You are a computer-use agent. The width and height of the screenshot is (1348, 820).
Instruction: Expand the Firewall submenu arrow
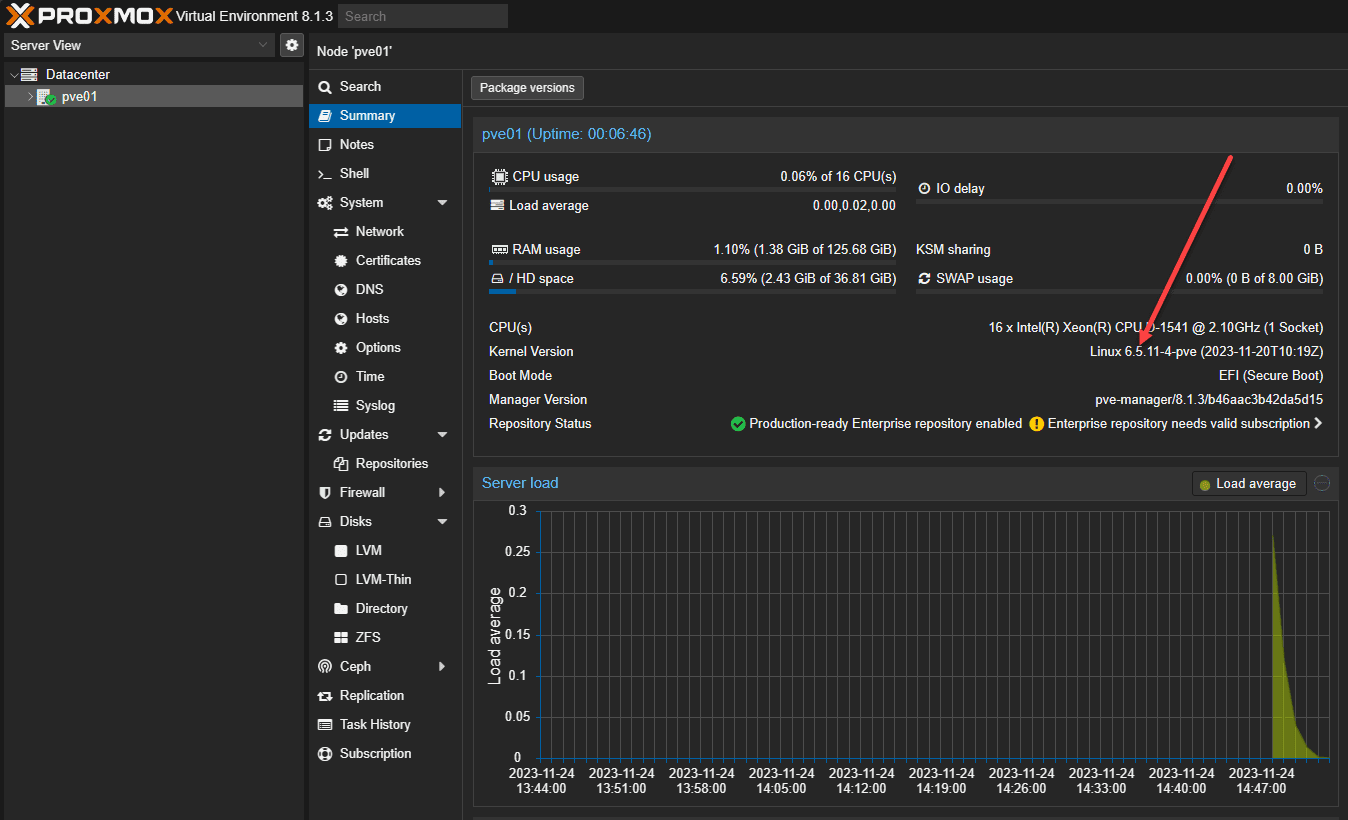(x=442, y=493)
